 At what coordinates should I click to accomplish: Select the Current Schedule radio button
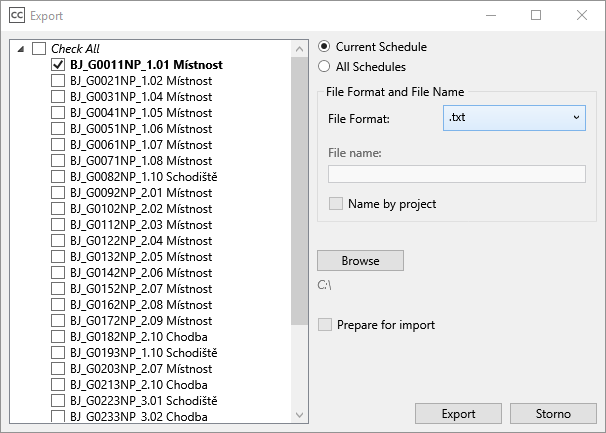(324, 47)
